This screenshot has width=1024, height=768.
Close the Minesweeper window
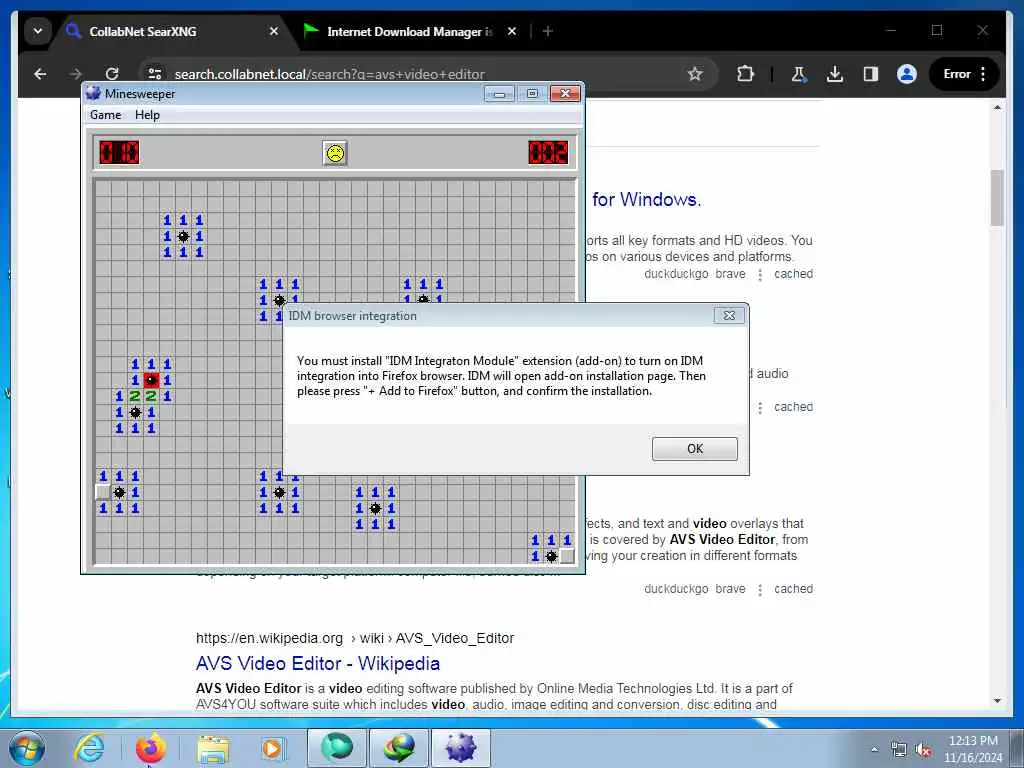566,94
